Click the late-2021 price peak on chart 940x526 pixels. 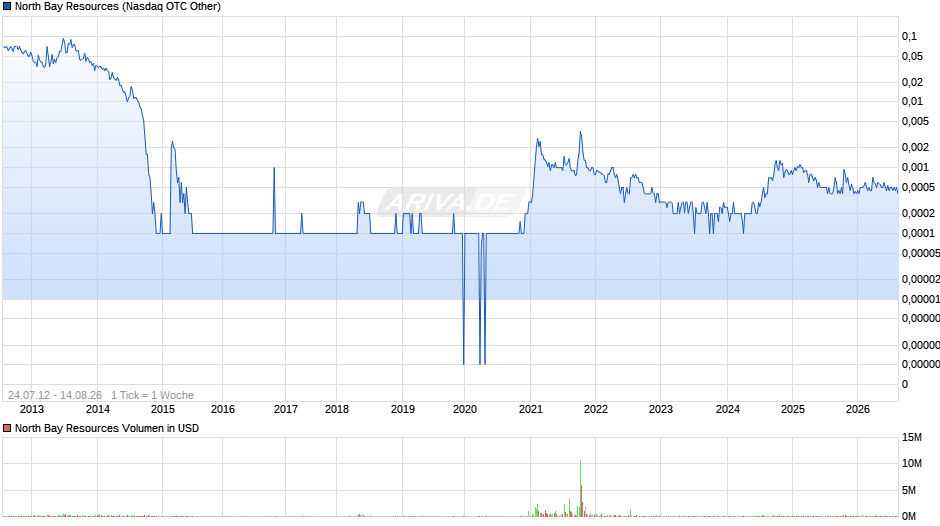[580, 133]
